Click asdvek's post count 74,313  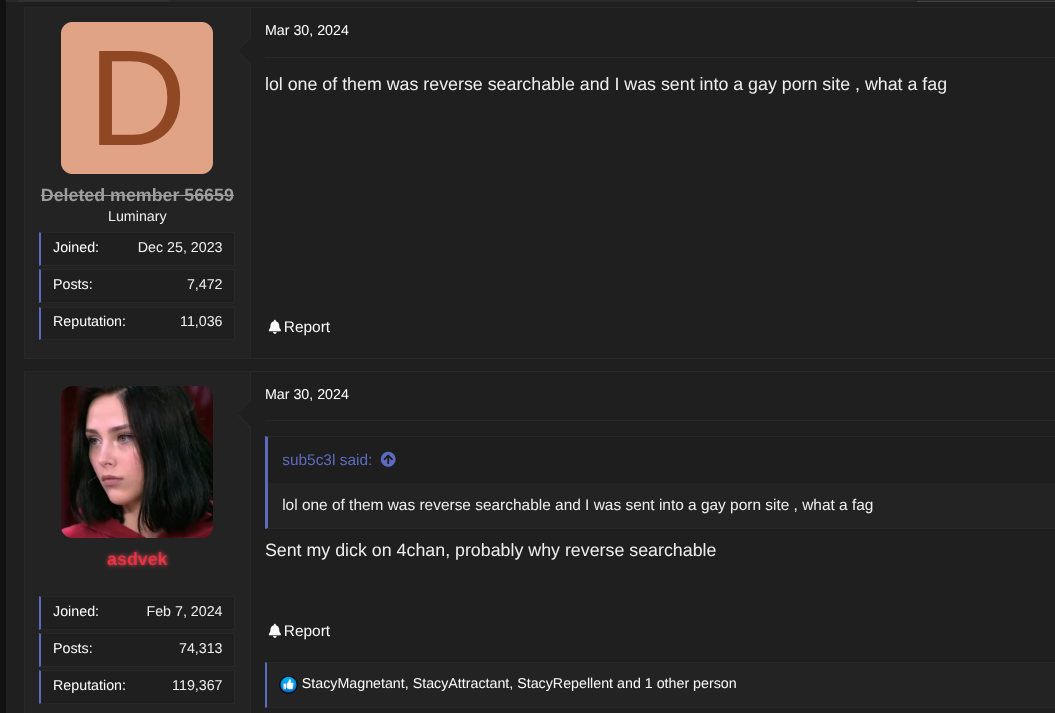tap(200, 648)
